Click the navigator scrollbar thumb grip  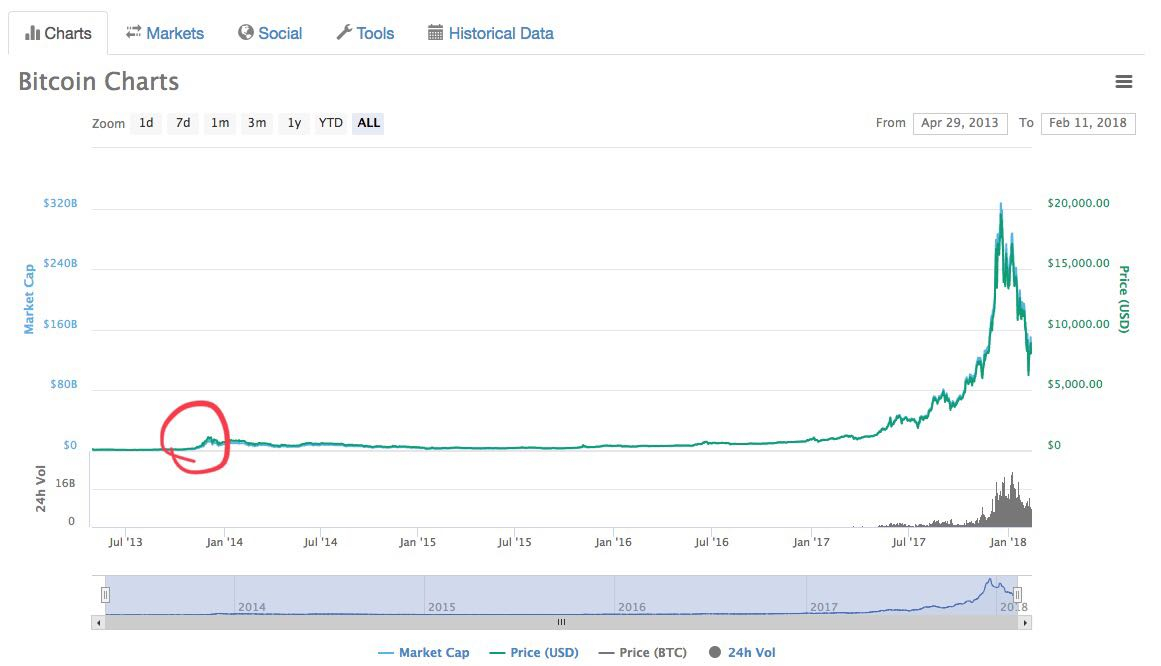click(x=561, y=623)
